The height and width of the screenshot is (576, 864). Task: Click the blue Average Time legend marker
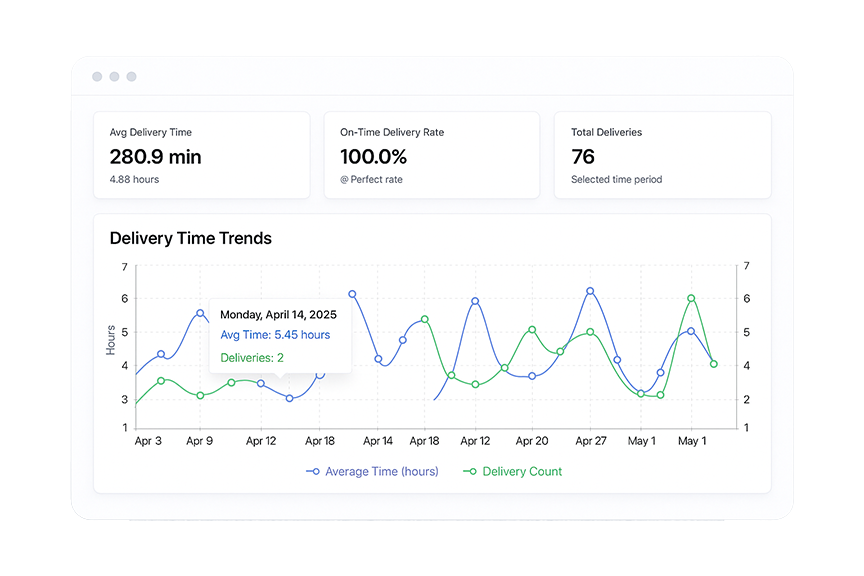(x=313, y=471)
